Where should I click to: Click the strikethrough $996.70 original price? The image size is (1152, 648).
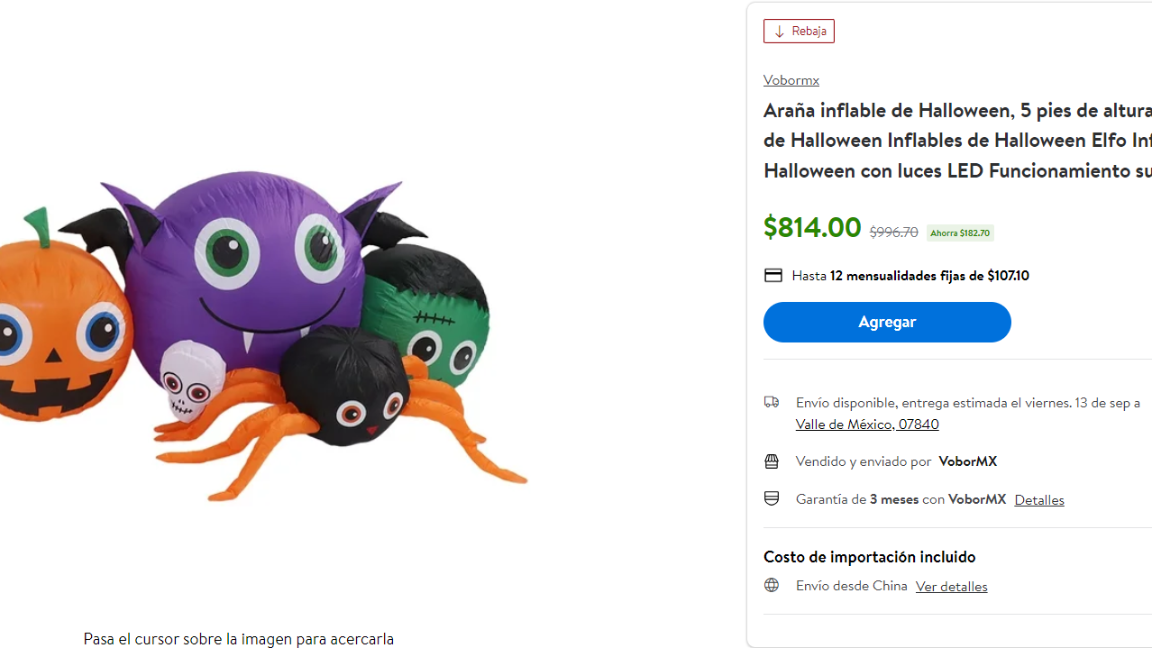[x=894, y=231]
